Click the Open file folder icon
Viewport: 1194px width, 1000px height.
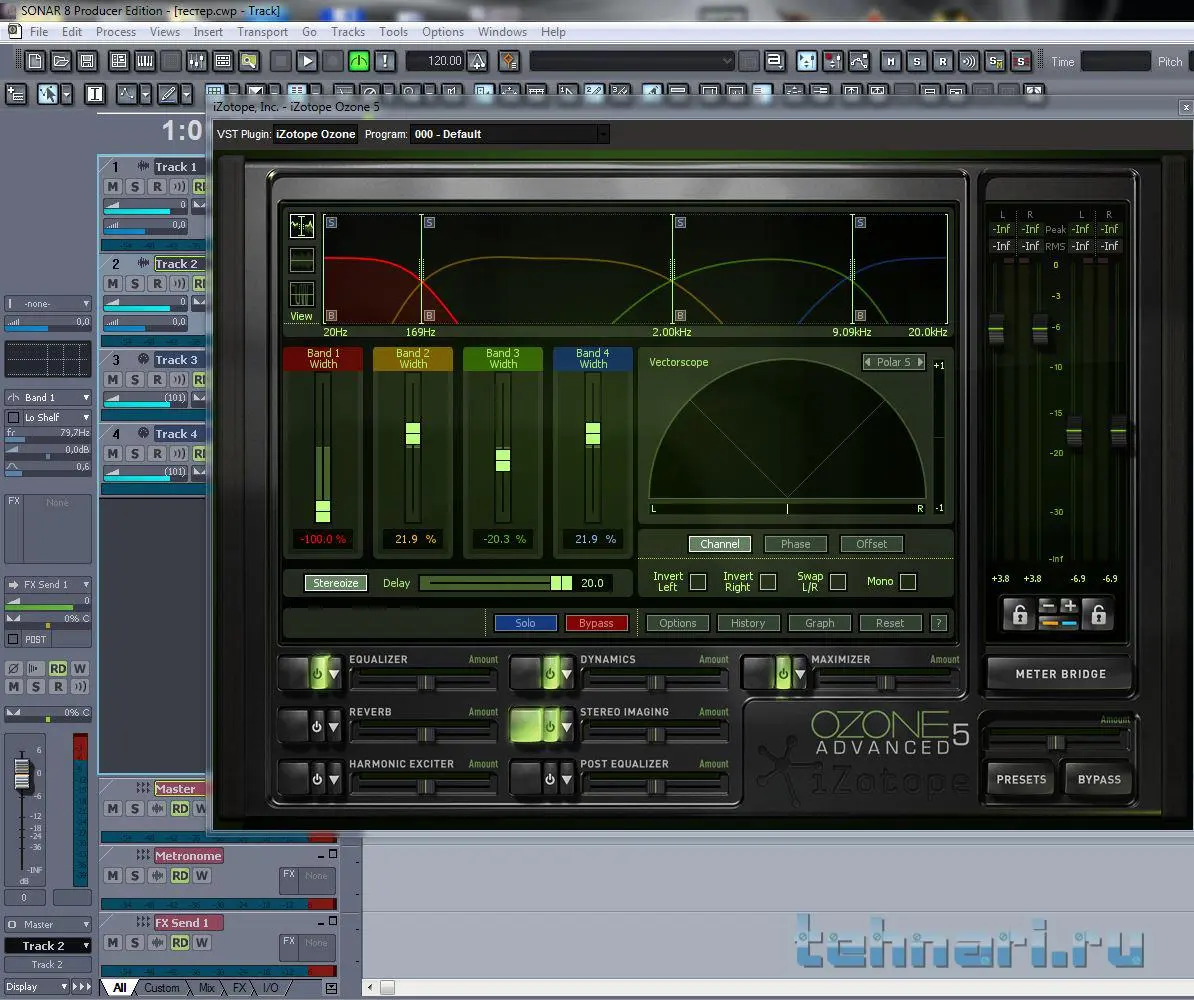pyautogui.click(x=61, y=62)
